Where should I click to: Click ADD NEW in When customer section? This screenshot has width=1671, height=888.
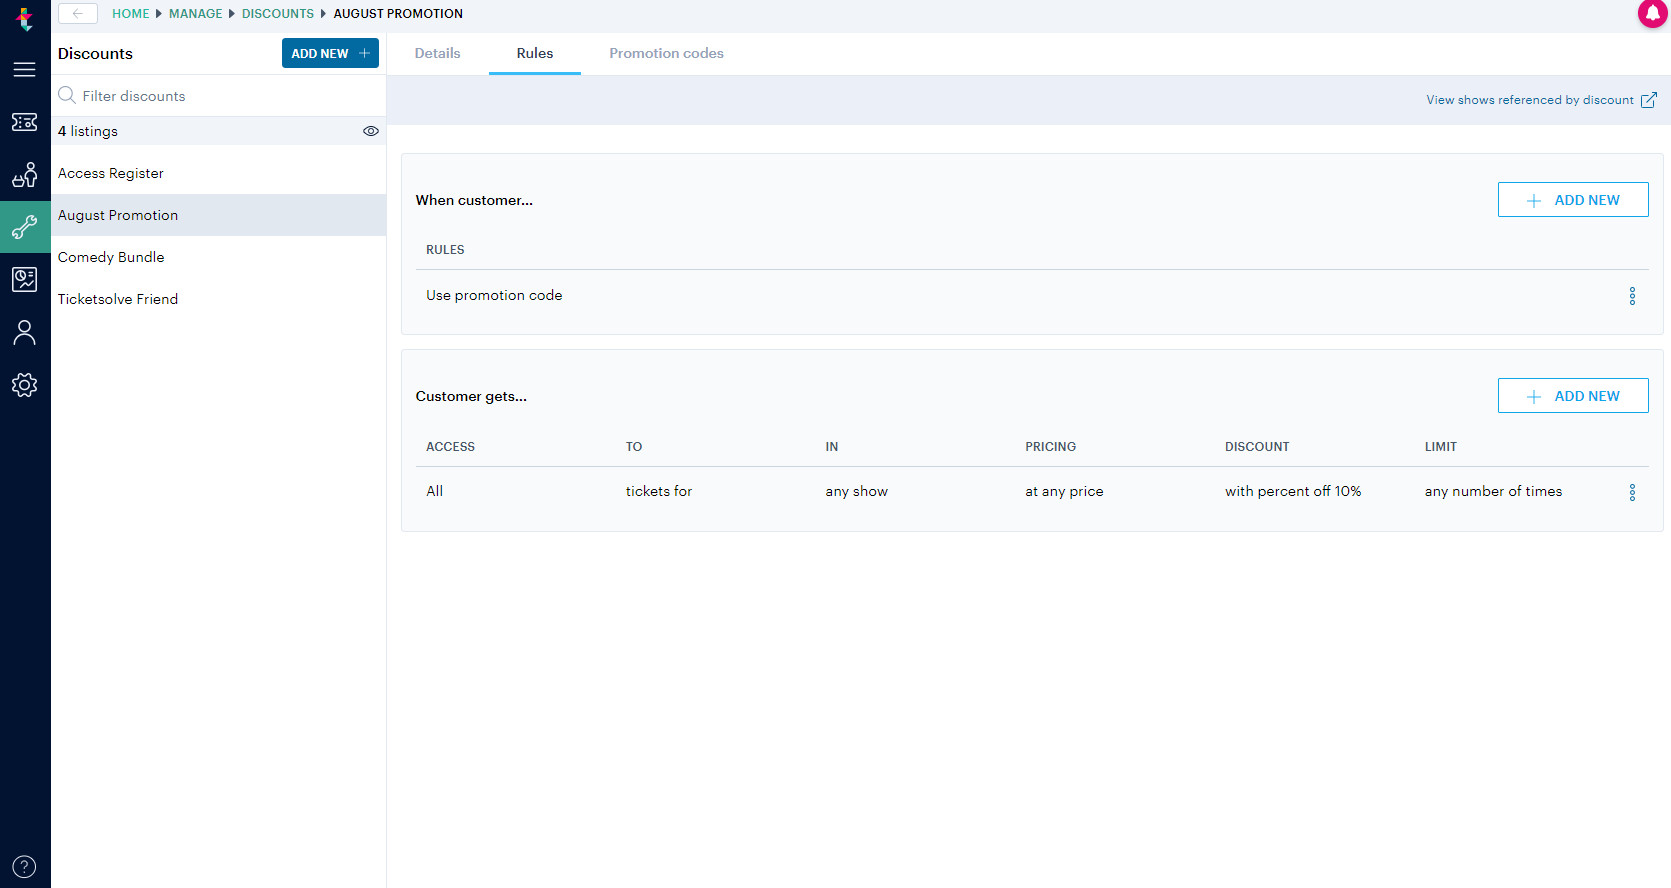(1572, 200)
